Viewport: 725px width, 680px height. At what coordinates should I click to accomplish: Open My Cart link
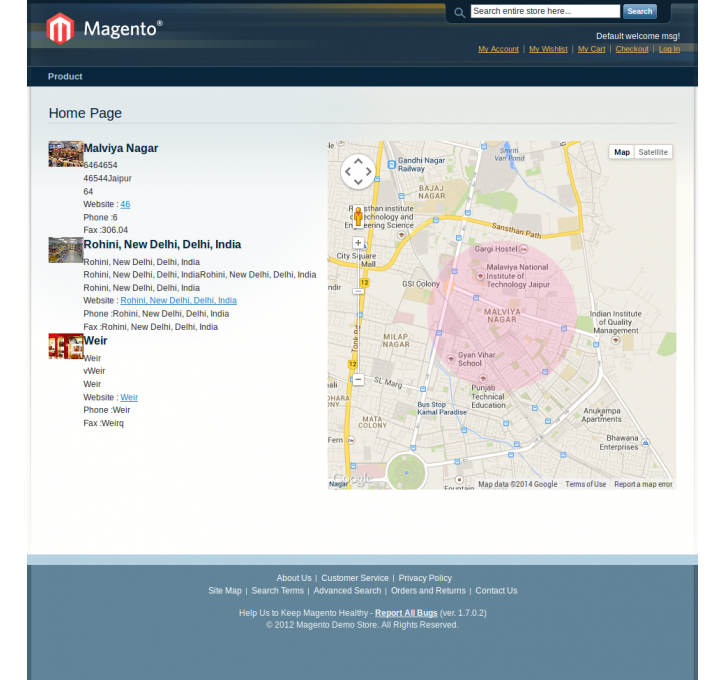click(591, 49)
